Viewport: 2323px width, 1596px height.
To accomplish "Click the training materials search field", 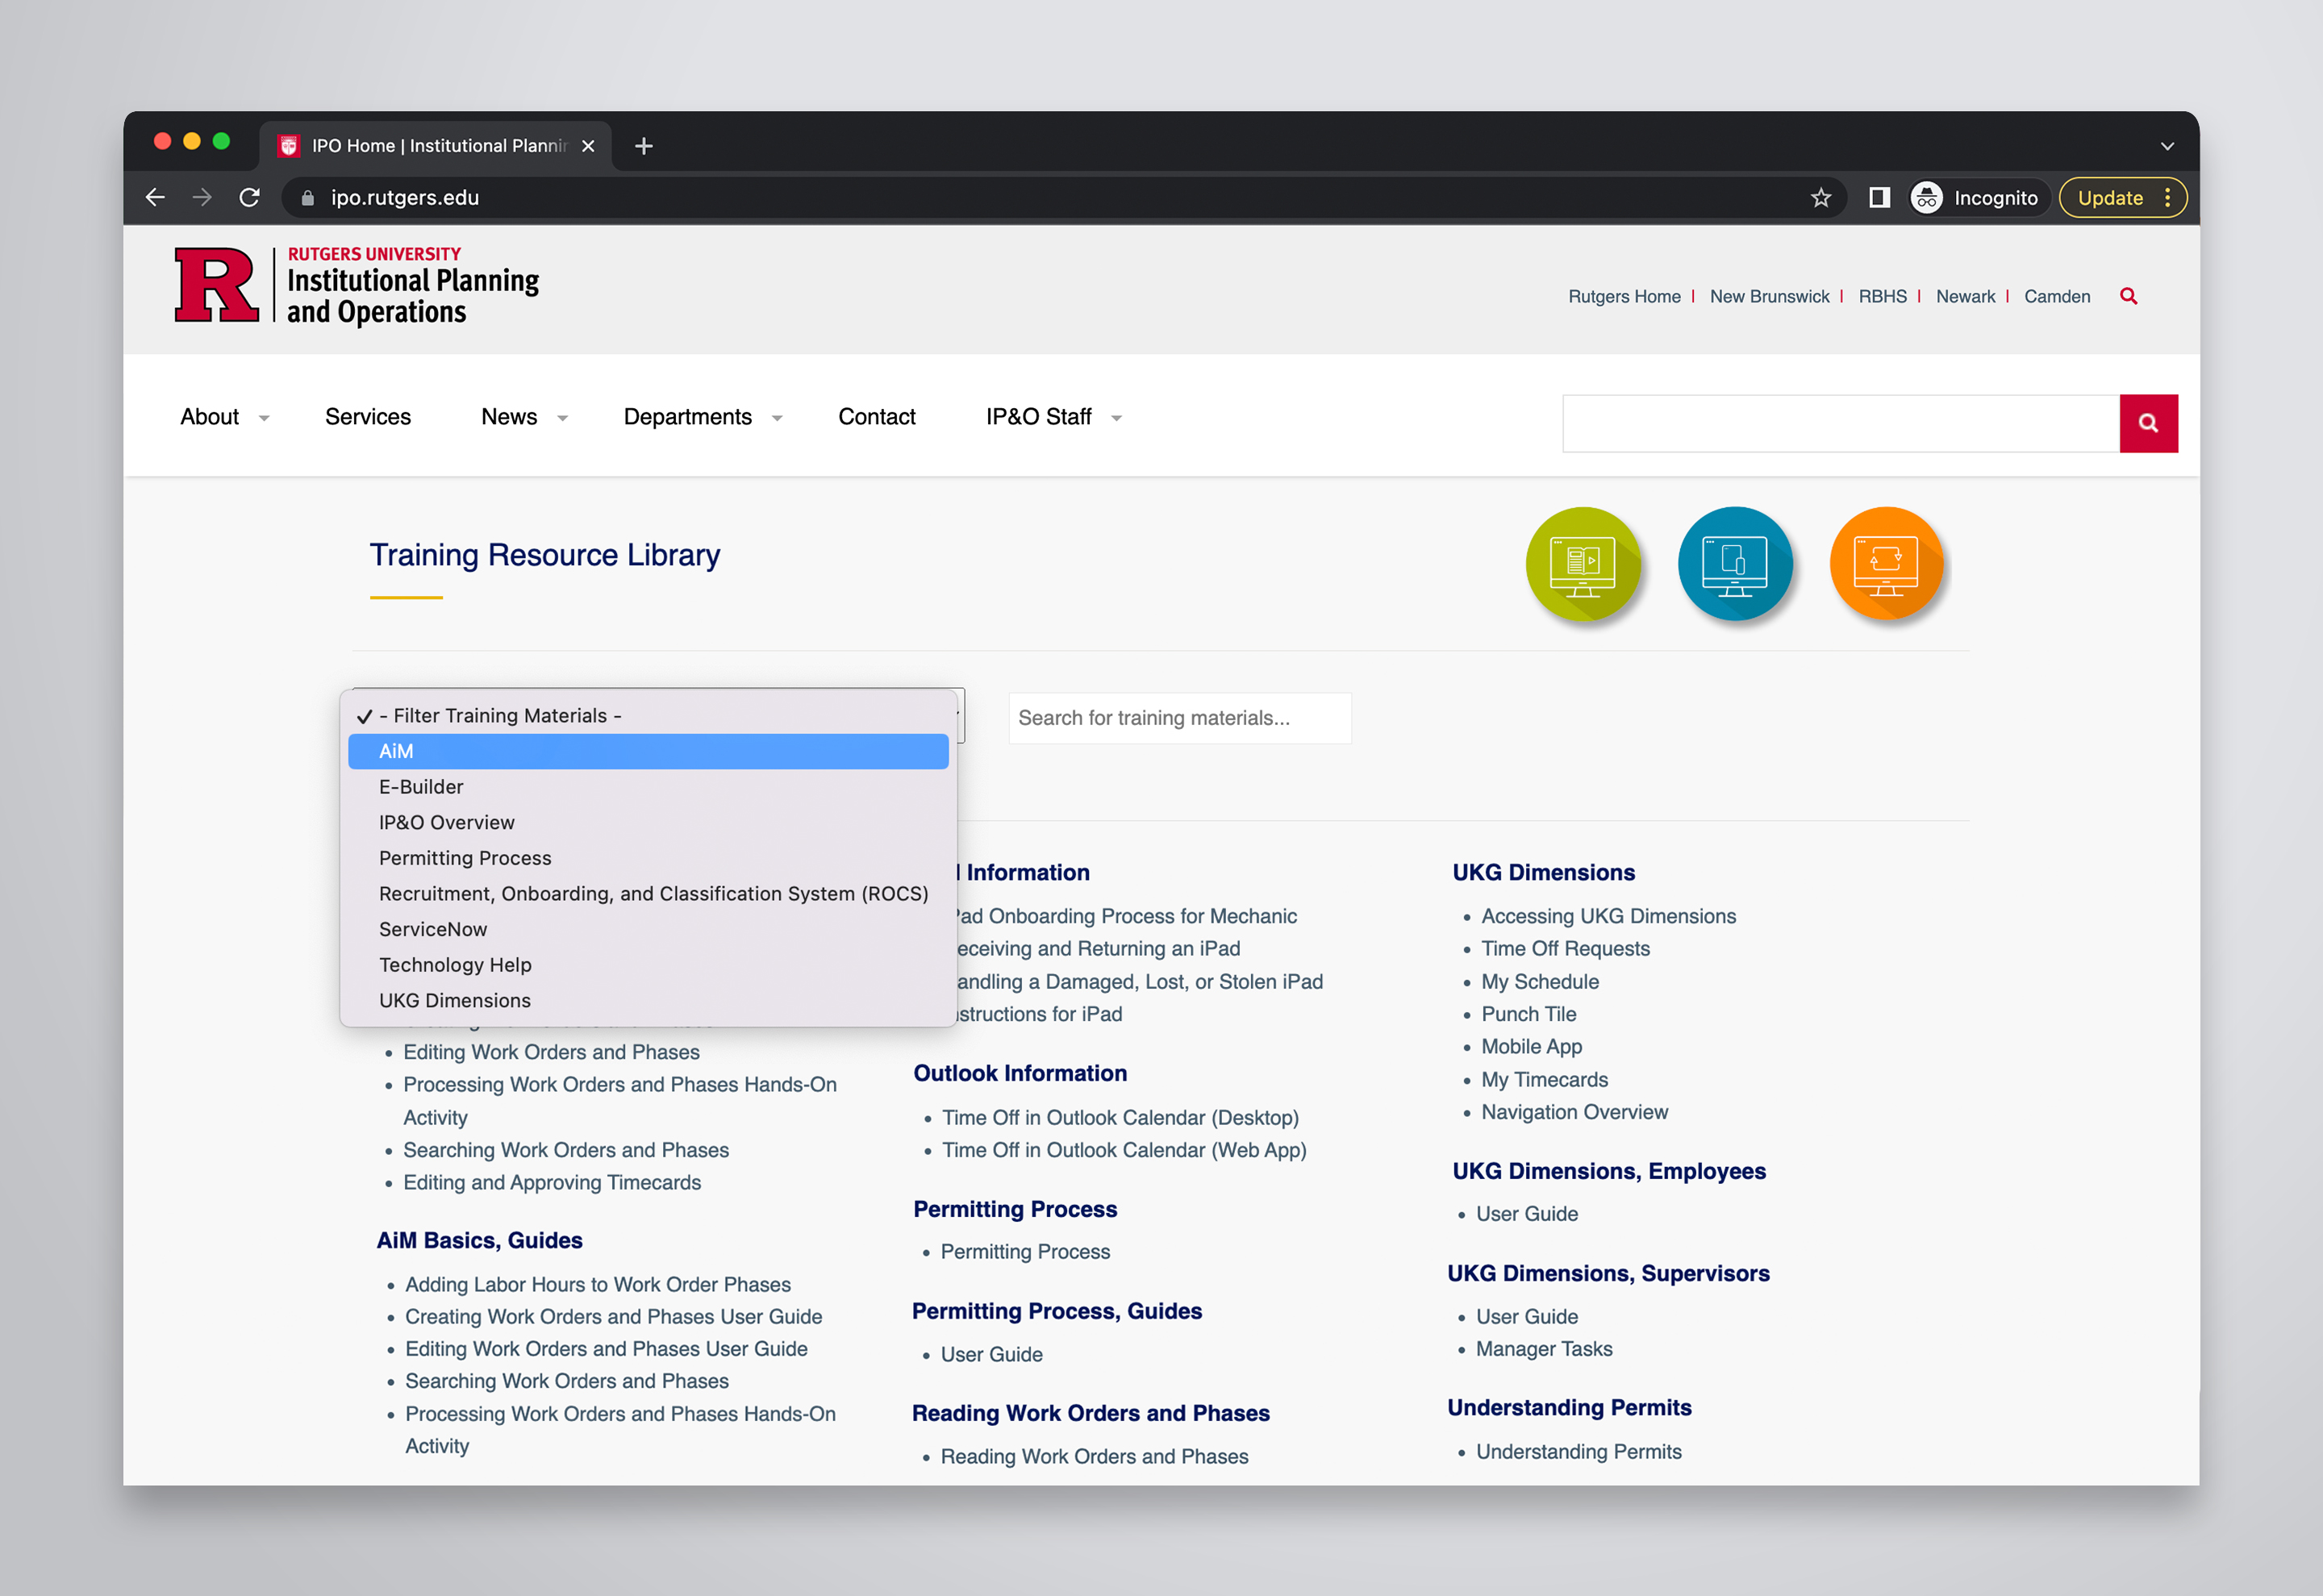I will [x=1180, y=718].
